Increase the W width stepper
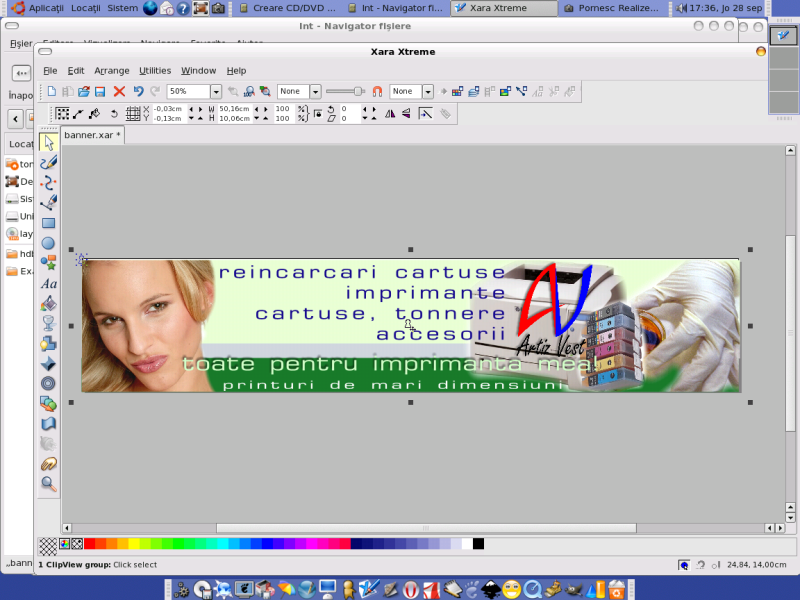Image resolution: width=800 pixels, height=600 pixels. pos(265,109)
